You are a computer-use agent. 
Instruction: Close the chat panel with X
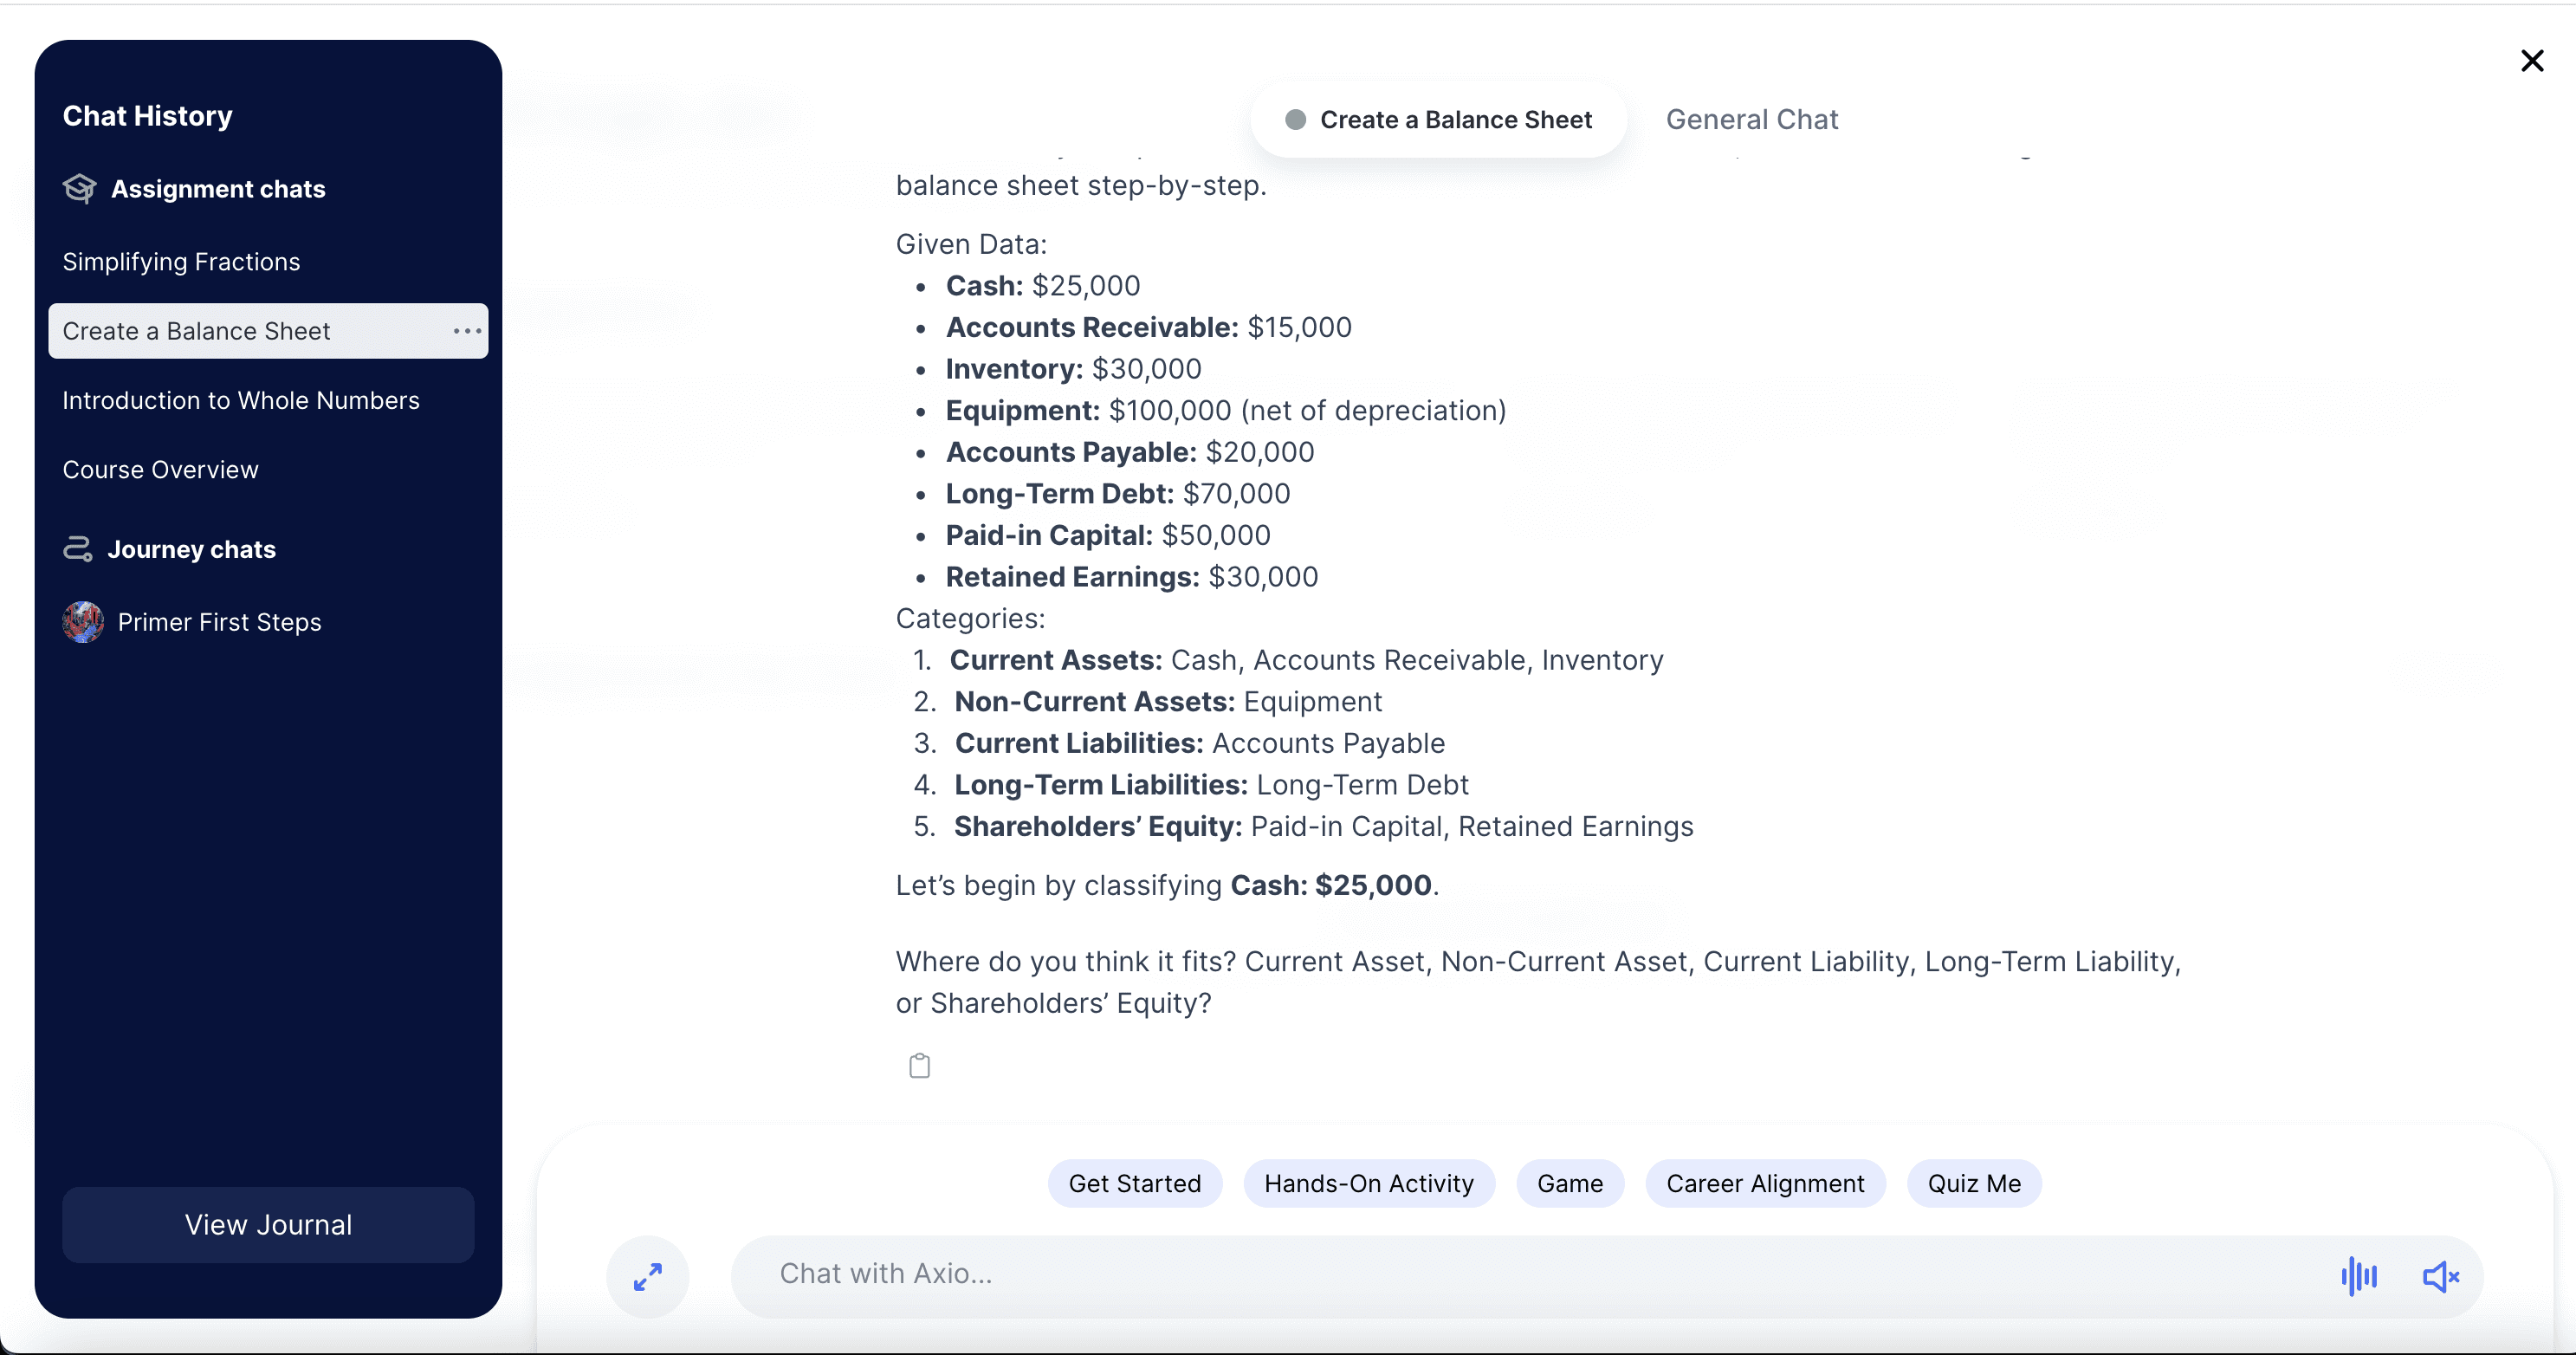[2532, 61]
